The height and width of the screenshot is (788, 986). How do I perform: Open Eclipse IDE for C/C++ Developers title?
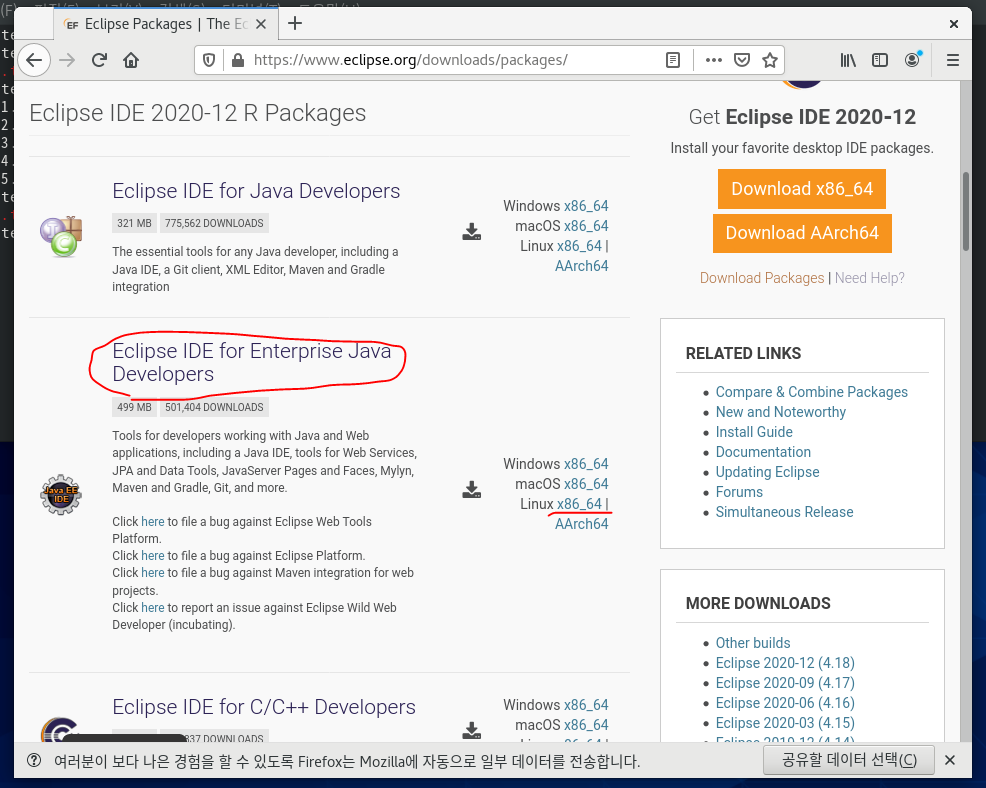tap(263, 707)
